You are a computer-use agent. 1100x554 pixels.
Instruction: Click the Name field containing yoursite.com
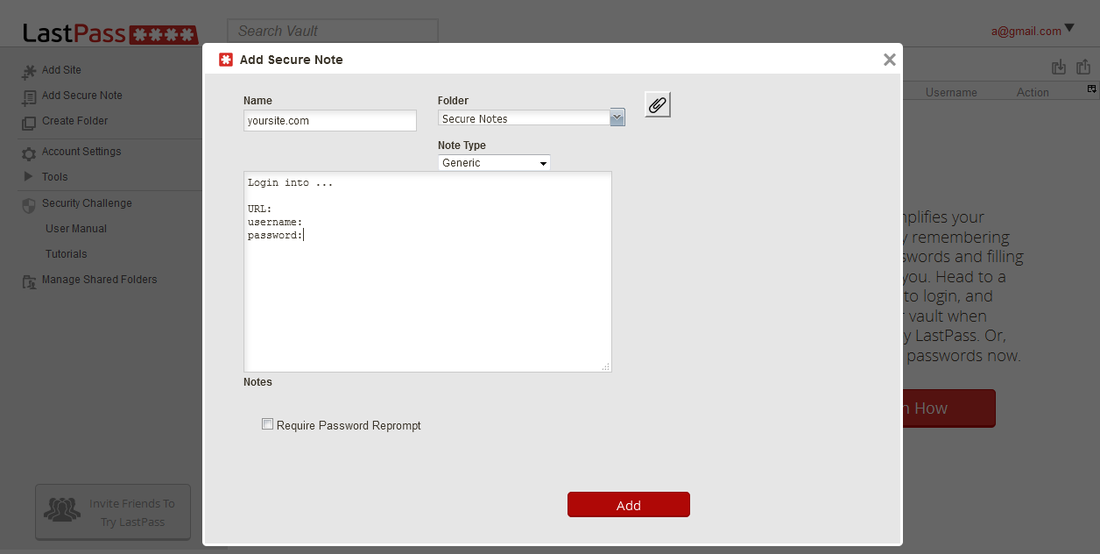coord(330,121)
